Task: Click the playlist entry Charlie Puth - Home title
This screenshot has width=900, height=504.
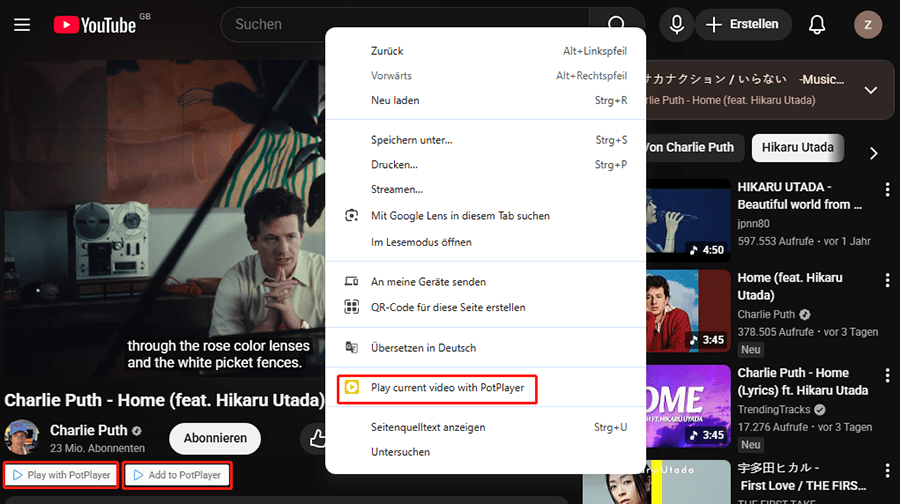Action: coord(730,100)
